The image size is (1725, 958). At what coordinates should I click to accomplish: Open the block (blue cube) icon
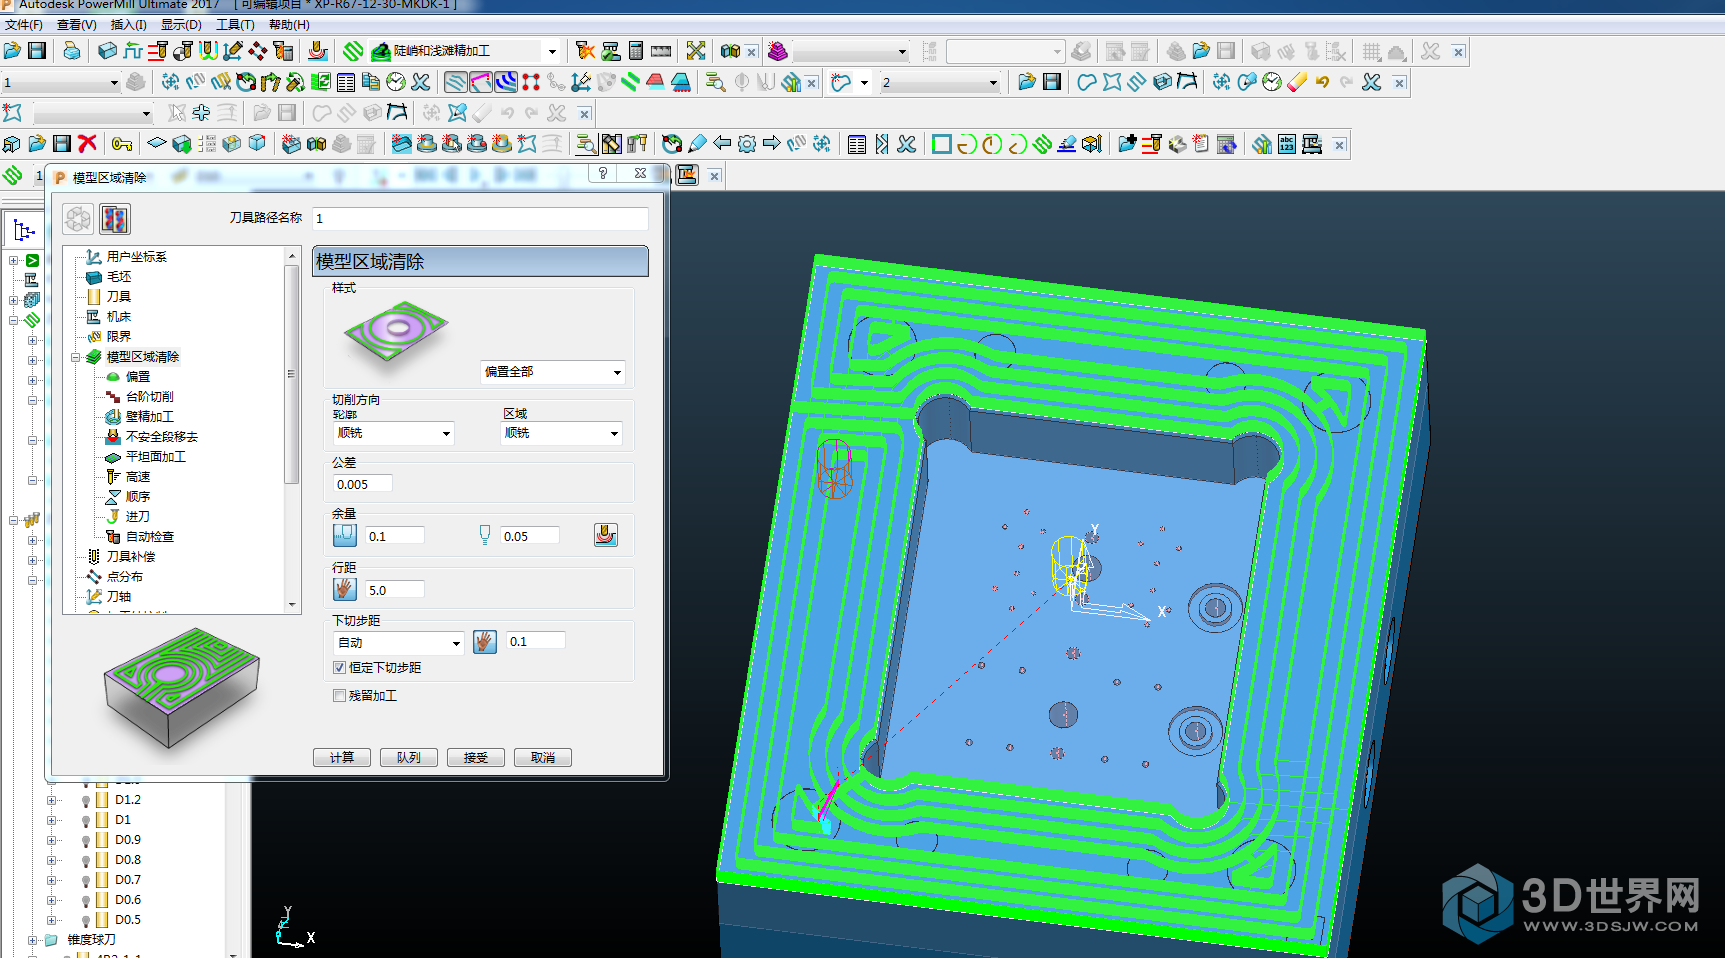107,51
